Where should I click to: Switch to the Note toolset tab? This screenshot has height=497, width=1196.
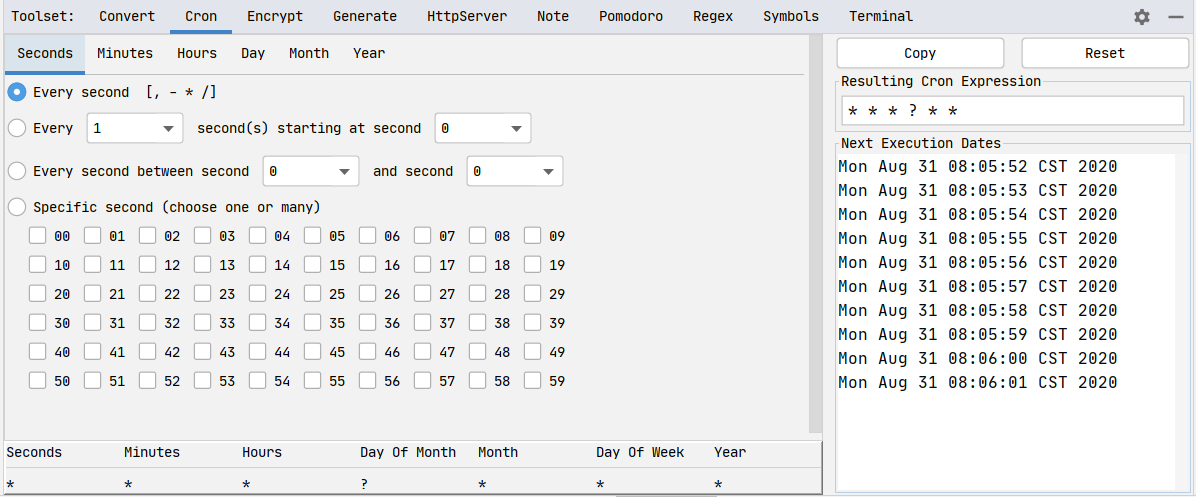pyautogui.click(x=553, y=17)
